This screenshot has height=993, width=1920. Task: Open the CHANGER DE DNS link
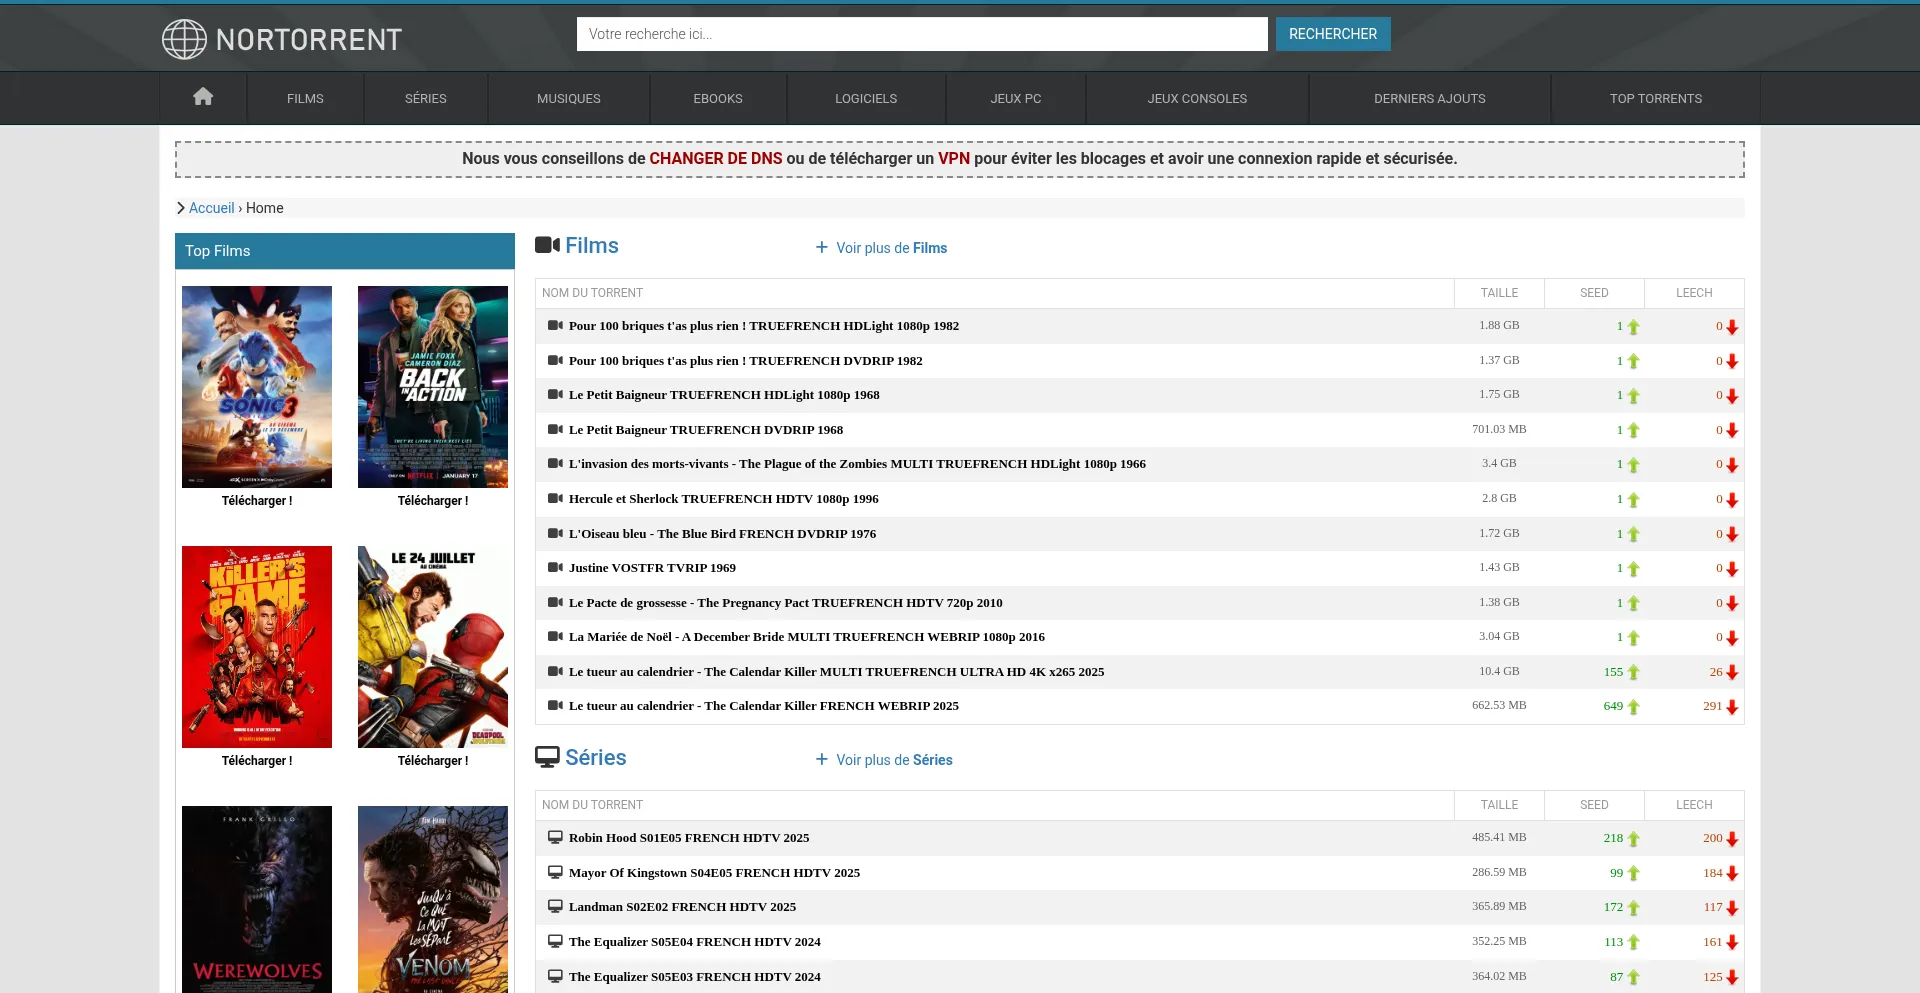tap(715, 159)
